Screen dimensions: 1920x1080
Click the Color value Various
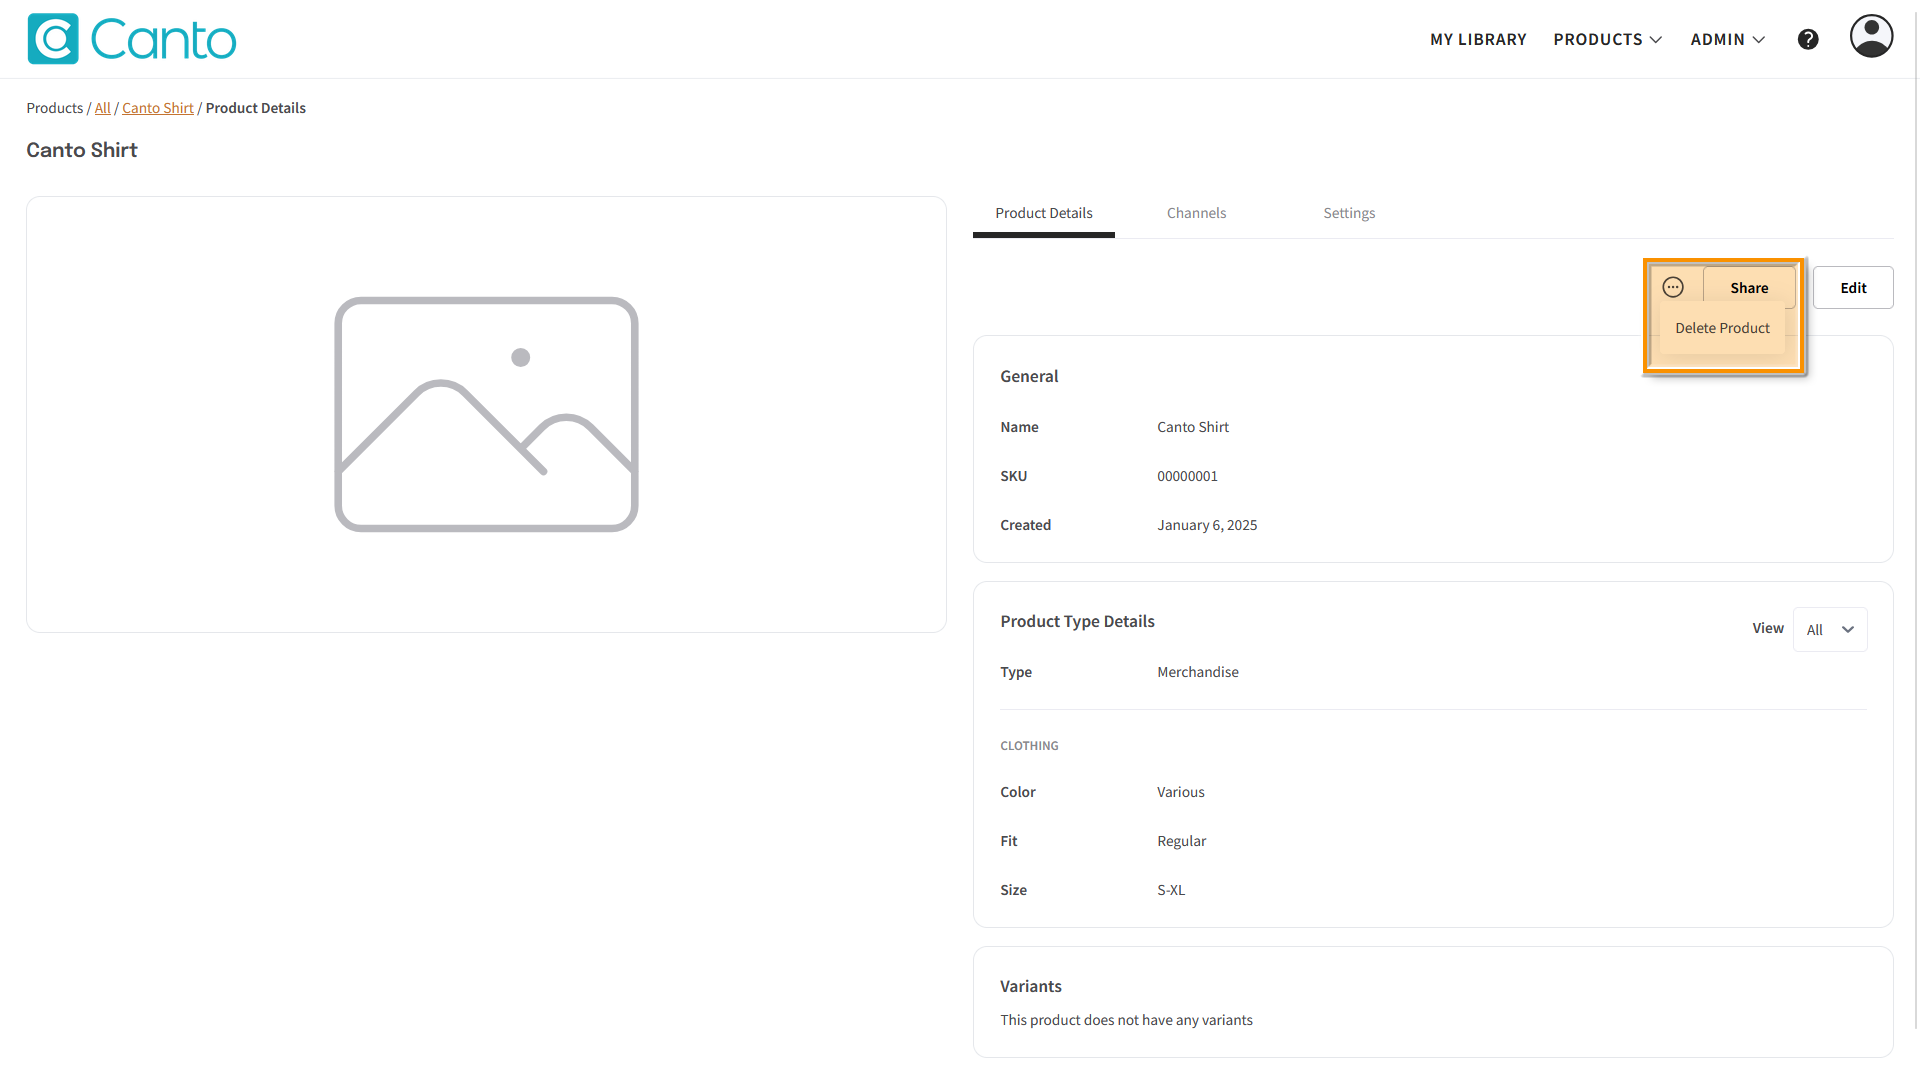[1181, 792]
